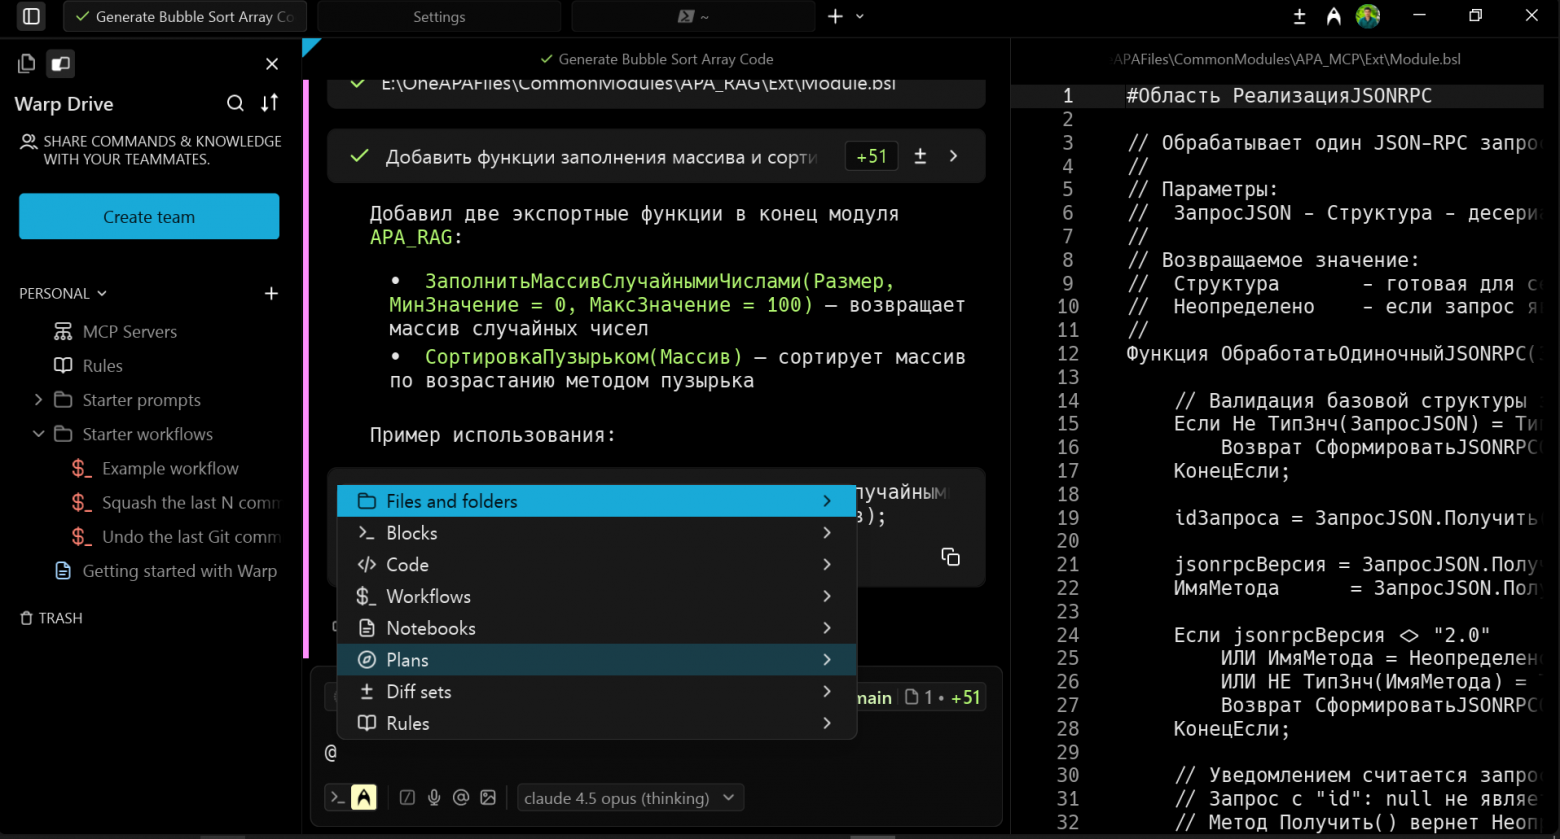This screenshot has width=1560, height=839.
Task: Collapse the Starter workflows folder
Action: [x=38, y=434]
